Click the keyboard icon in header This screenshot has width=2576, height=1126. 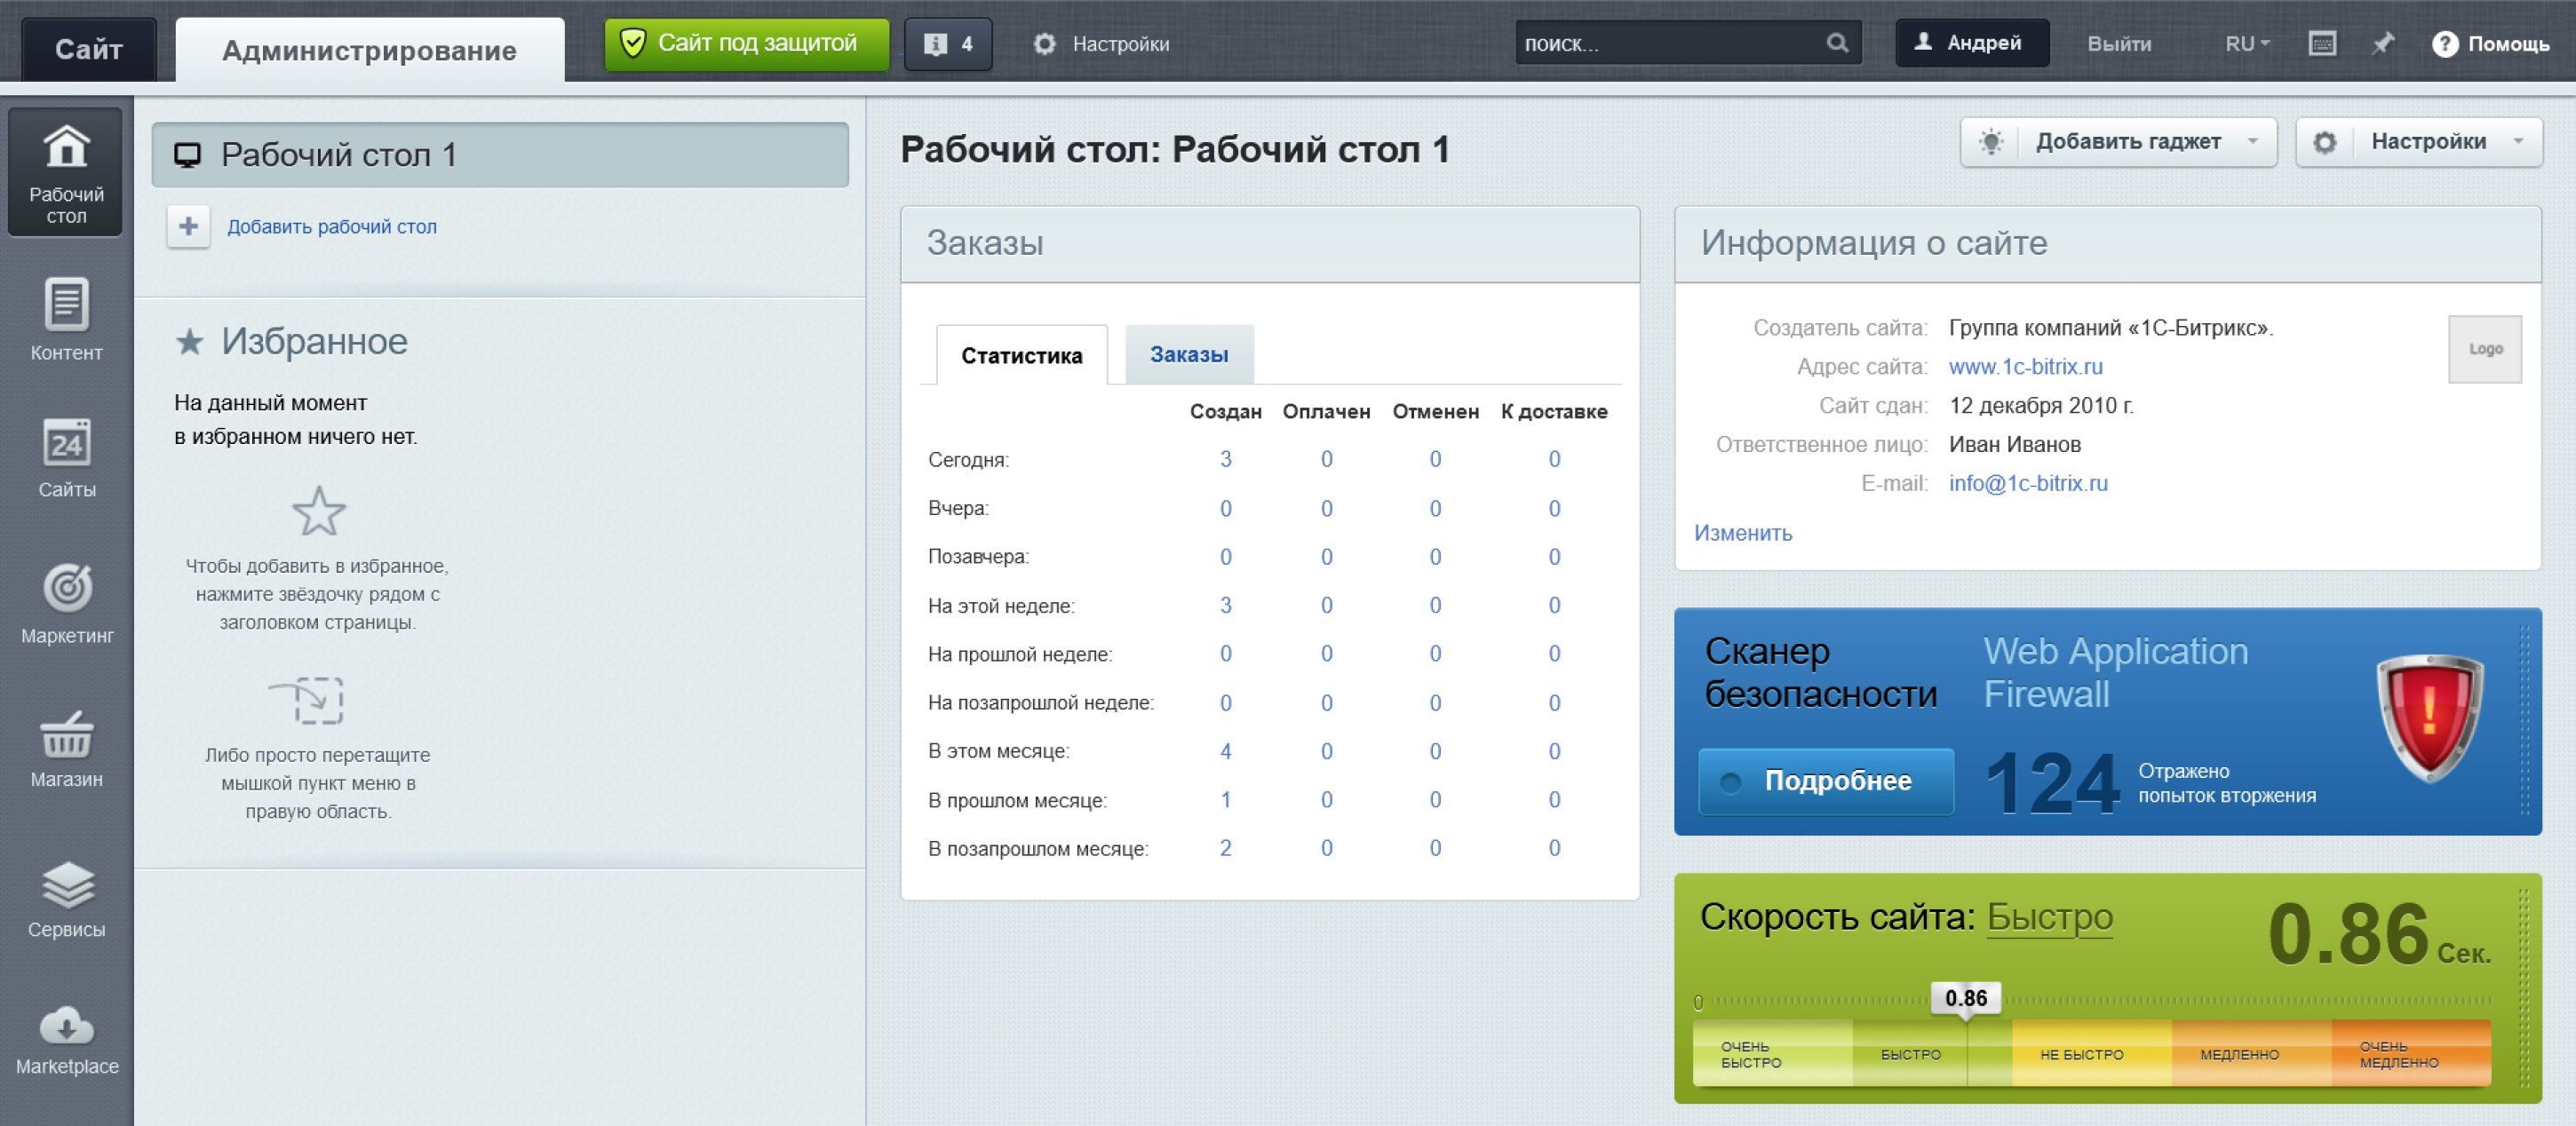click(x=2322, y=44)
